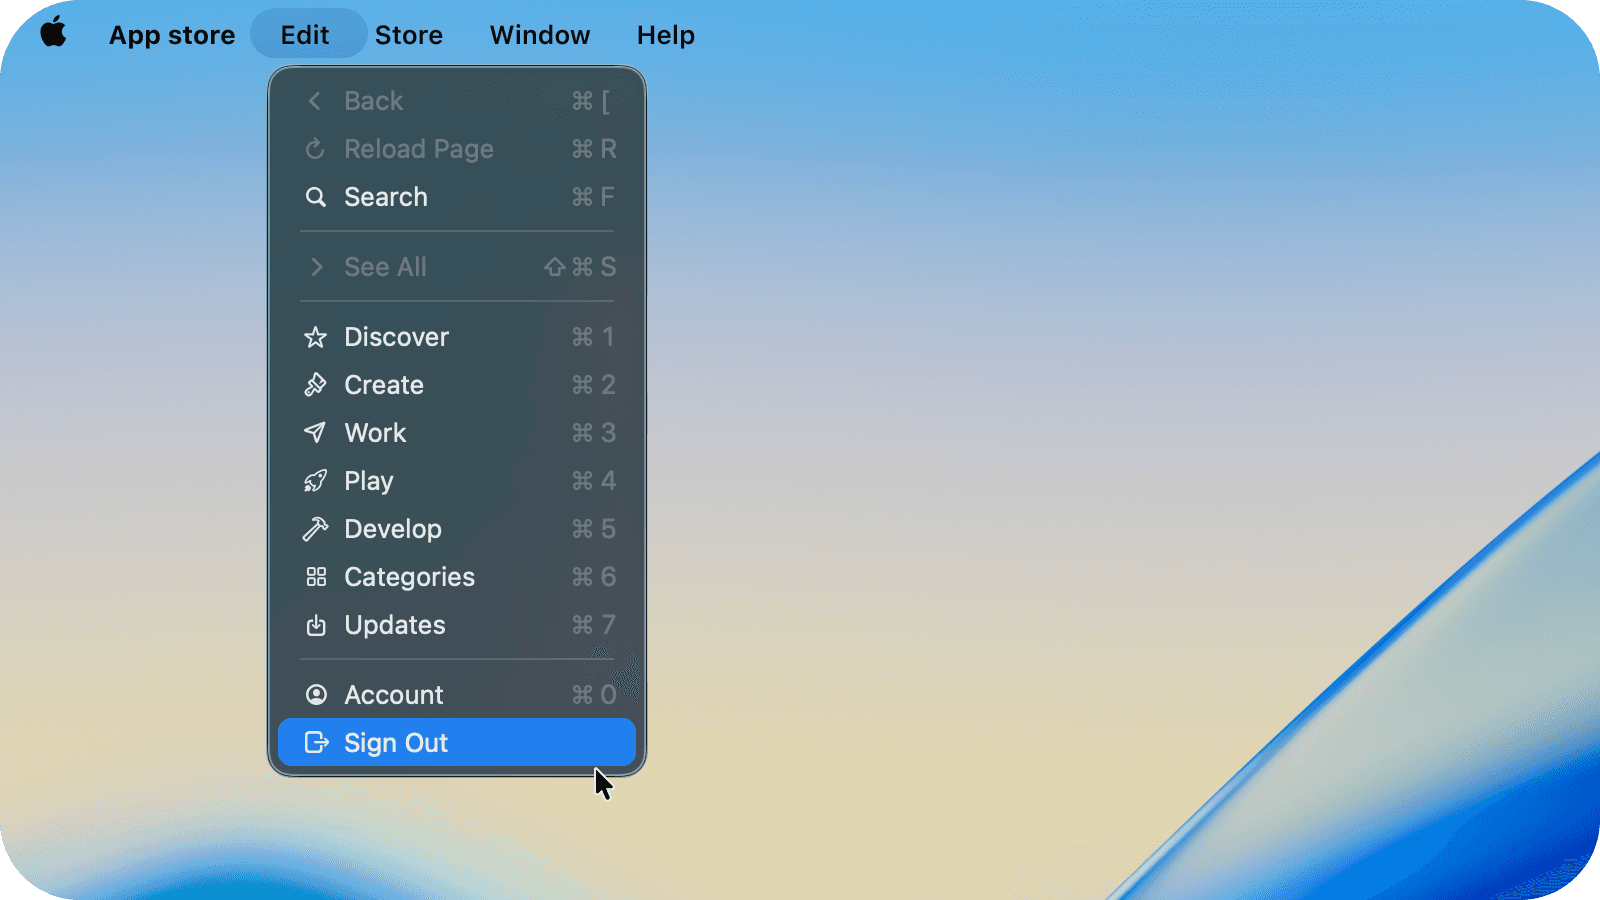The width and height of the screenshot is (1600, 900).
Task: Open Updates from the menu
Action: [x=457, y=625]
